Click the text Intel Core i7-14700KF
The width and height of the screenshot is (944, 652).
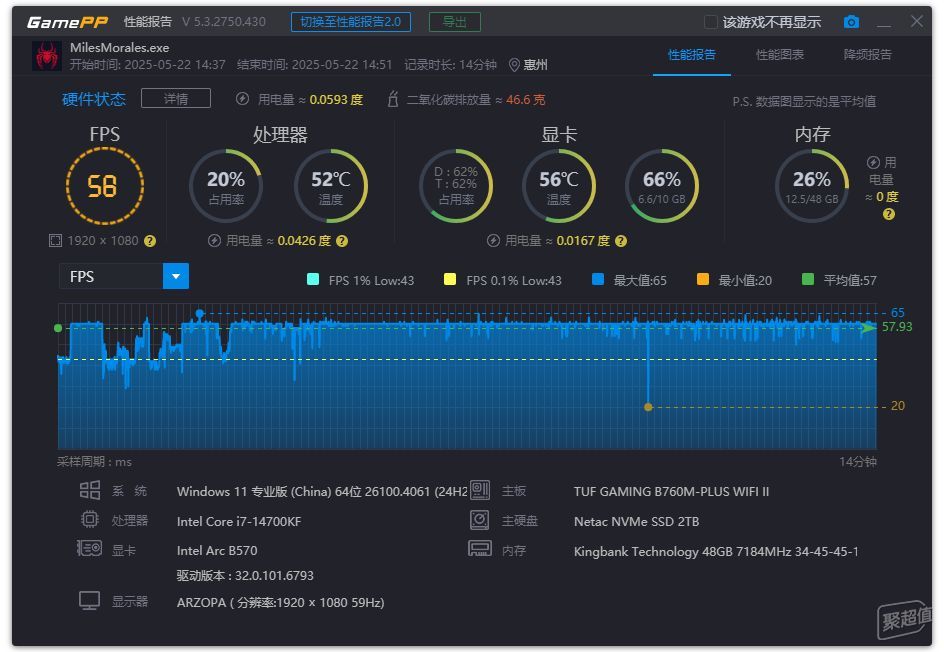(x=239, y=521)
